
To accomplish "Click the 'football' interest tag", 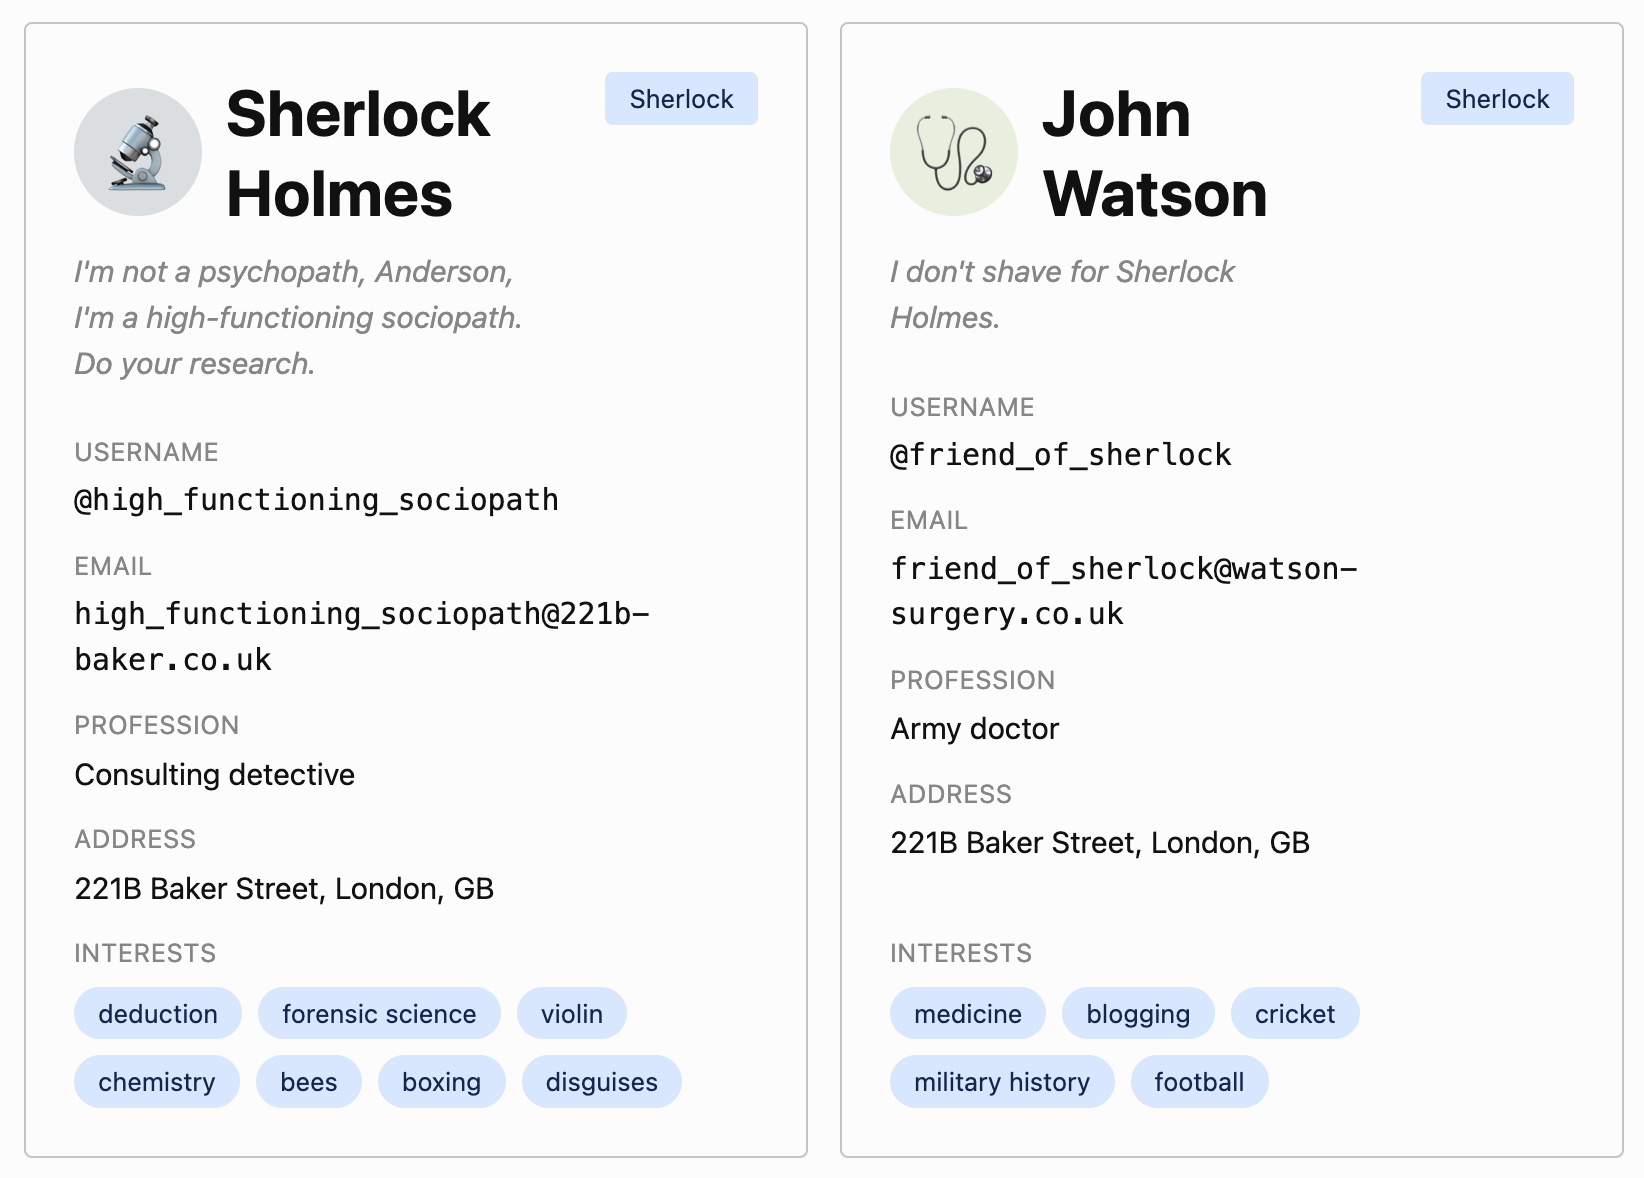I will (1199, 1082).
